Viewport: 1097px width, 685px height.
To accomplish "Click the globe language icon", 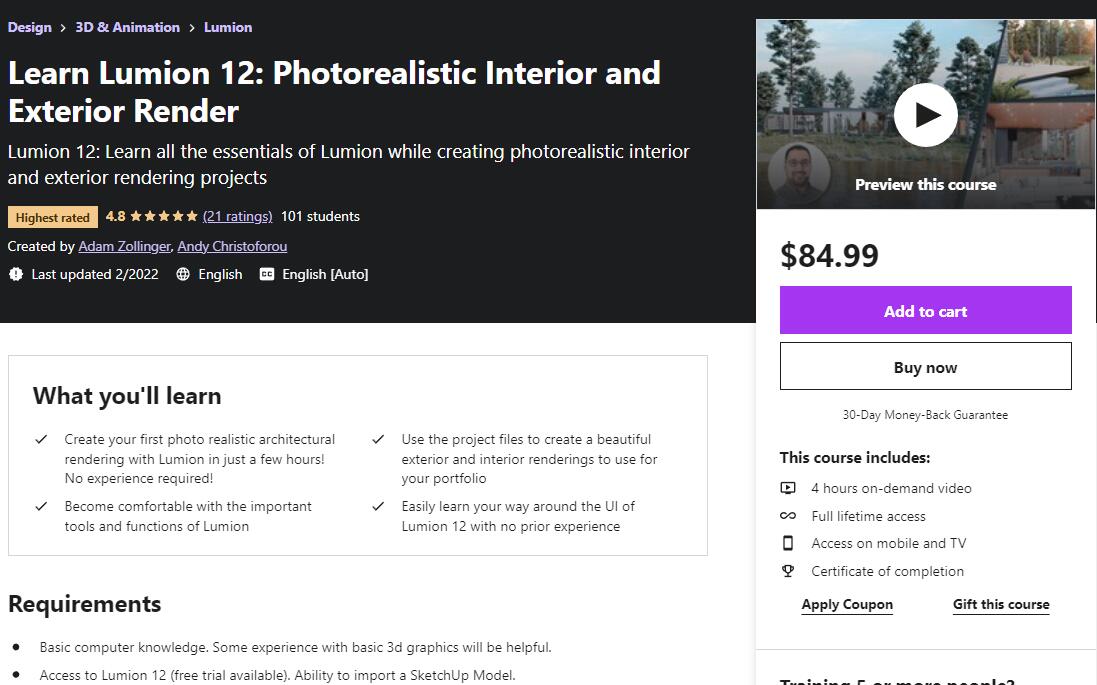I will pos(183,274).
